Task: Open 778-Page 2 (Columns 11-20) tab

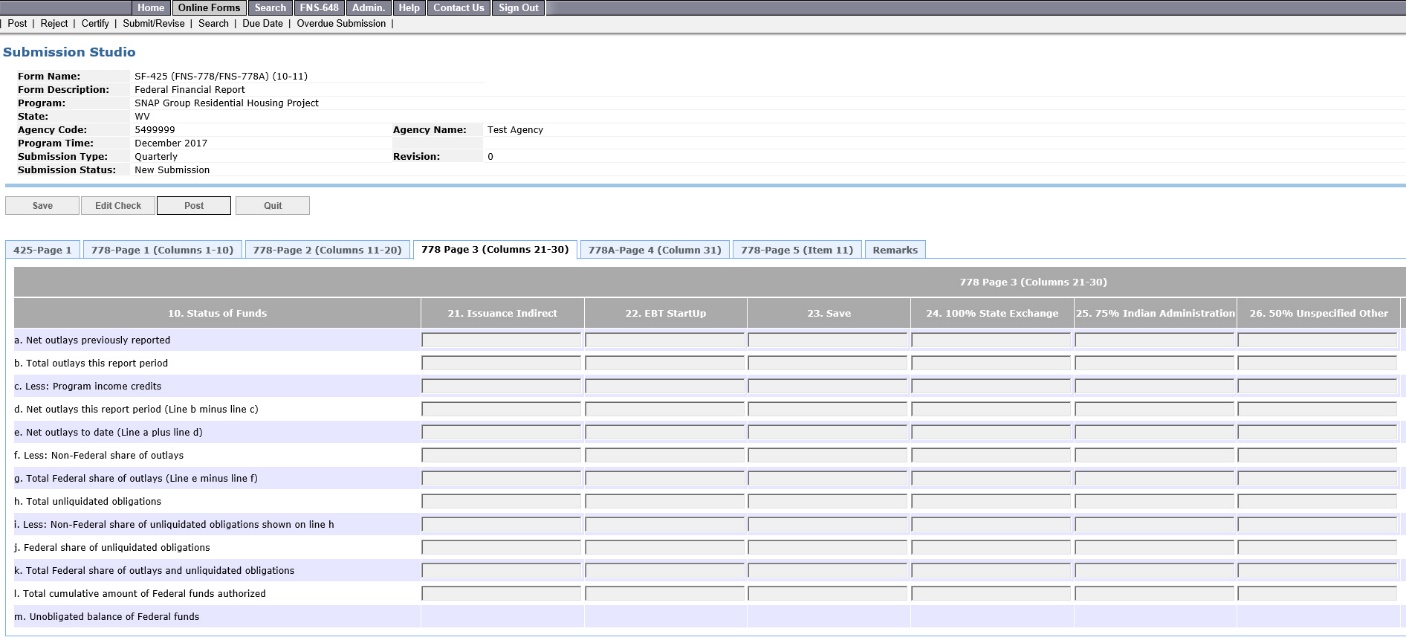Action: click(x=325, y=250)
